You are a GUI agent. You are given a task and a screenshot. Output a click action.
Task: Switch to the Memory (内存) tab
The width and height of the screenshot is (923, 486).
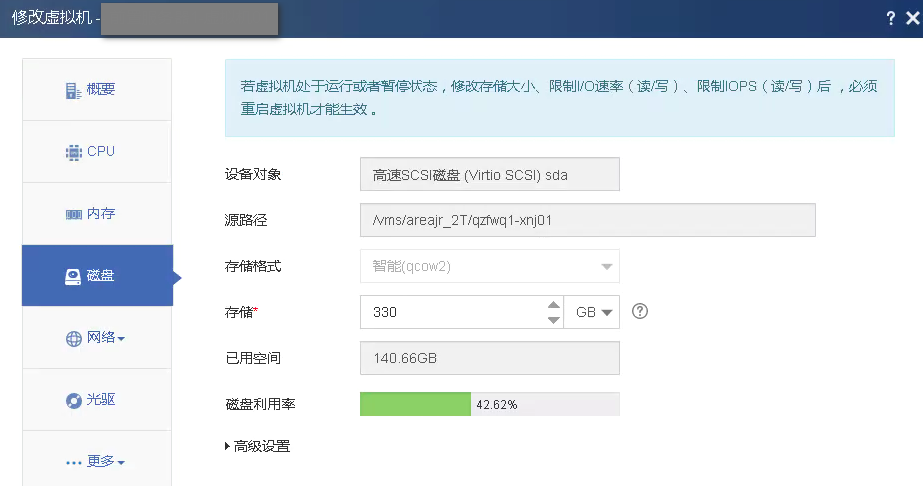click(100, 214)
